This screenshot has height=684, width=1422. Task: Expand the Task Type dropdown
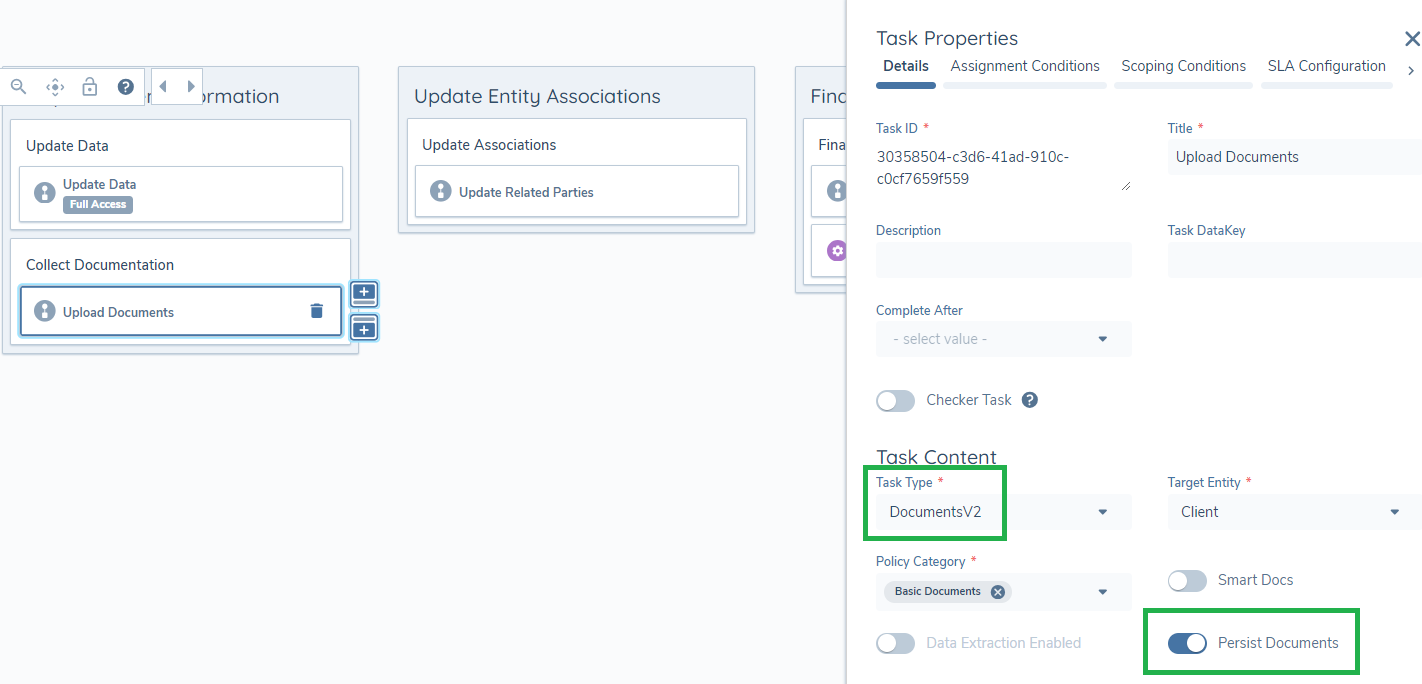coord(1003,512)
